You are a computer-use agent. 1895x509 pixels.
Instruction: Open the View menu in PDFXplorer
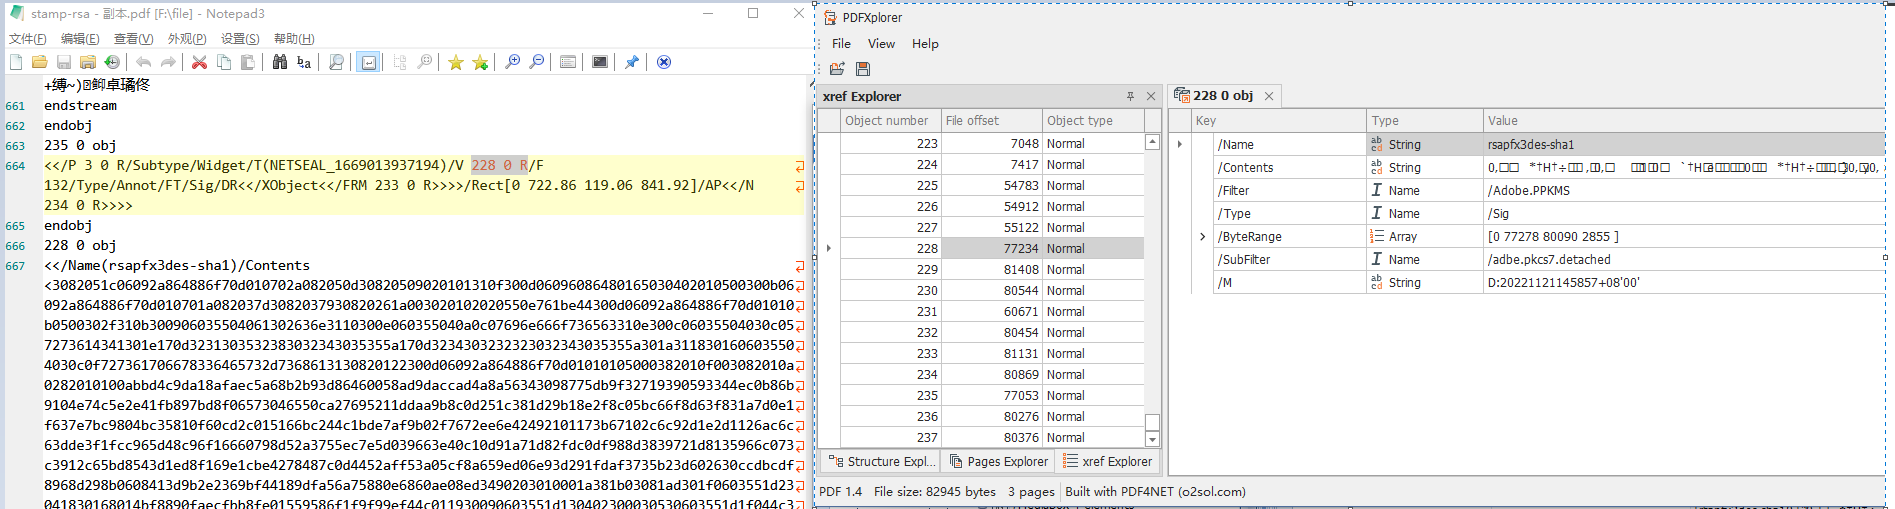tap(881, 44)
